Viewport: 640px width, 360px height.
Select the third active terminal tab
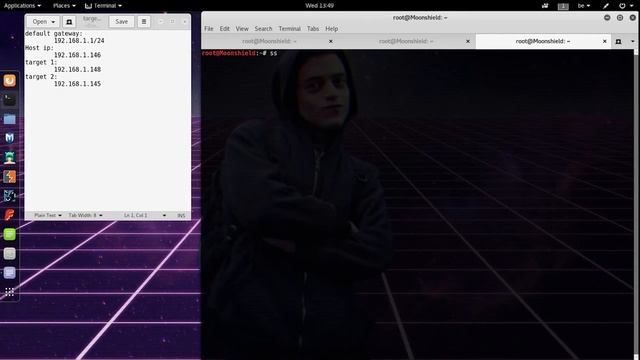543,41
